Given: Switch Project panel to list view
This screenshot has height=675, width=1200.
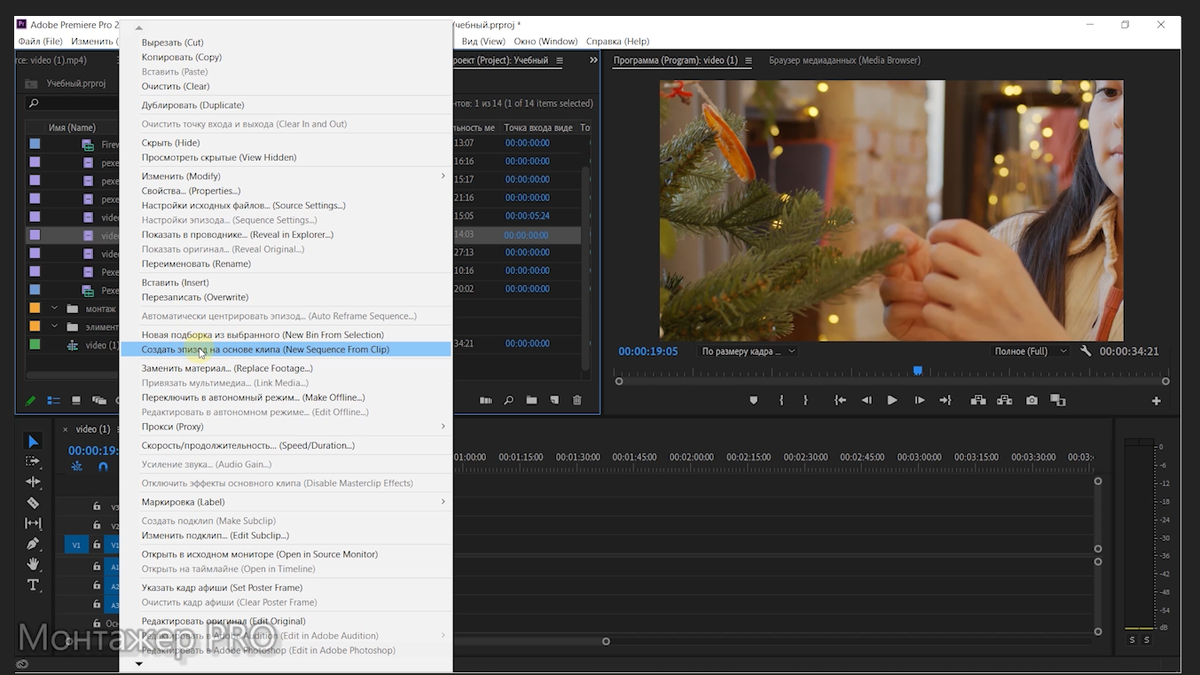Looking at the screenshot, I should click(53, 400).
